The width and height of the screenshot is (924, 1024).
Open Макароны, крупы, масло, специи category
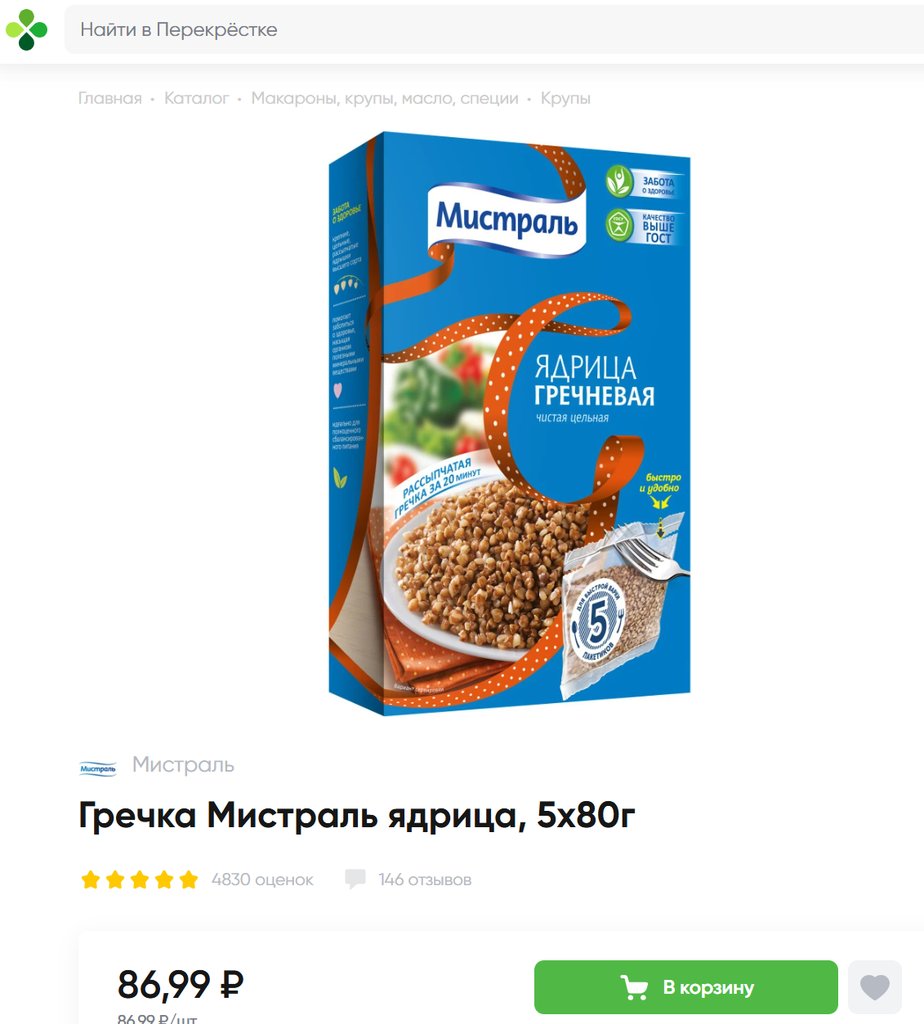pyautogui.click(x=385, y=98)
